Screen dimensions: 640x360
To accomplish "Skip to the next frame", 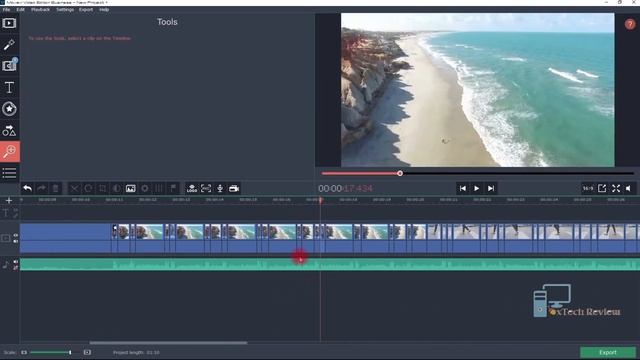I will point(491,188).
